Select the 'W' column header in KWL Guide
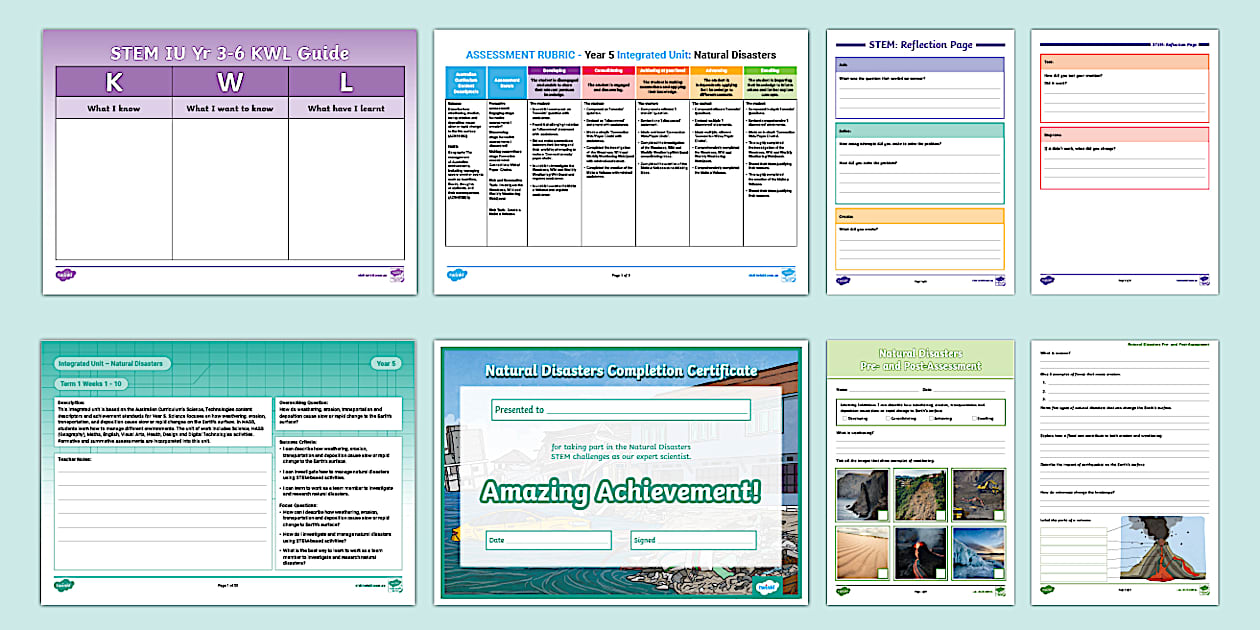The image size is (1260, 630). [x=229, y=81]
